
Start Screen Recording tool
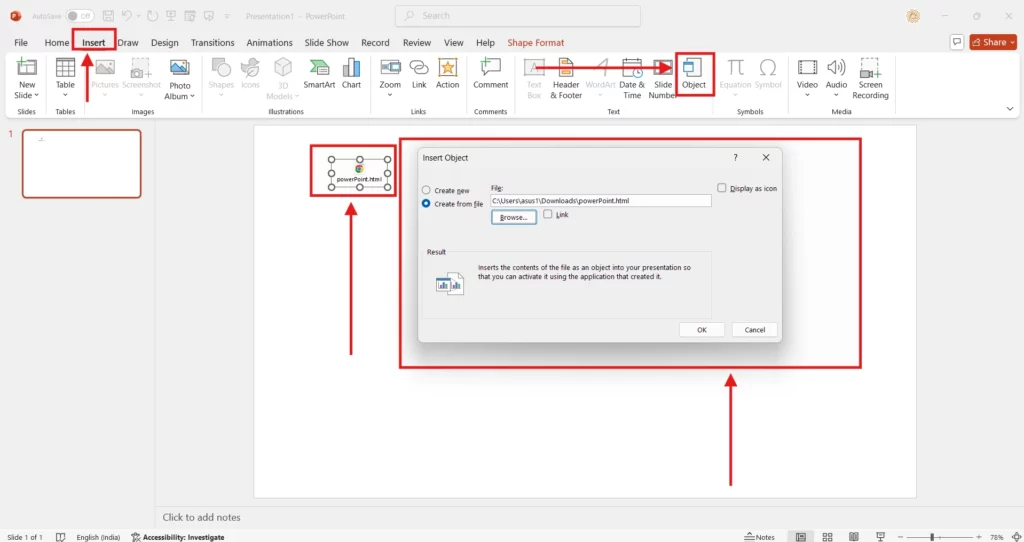(870, 70)
